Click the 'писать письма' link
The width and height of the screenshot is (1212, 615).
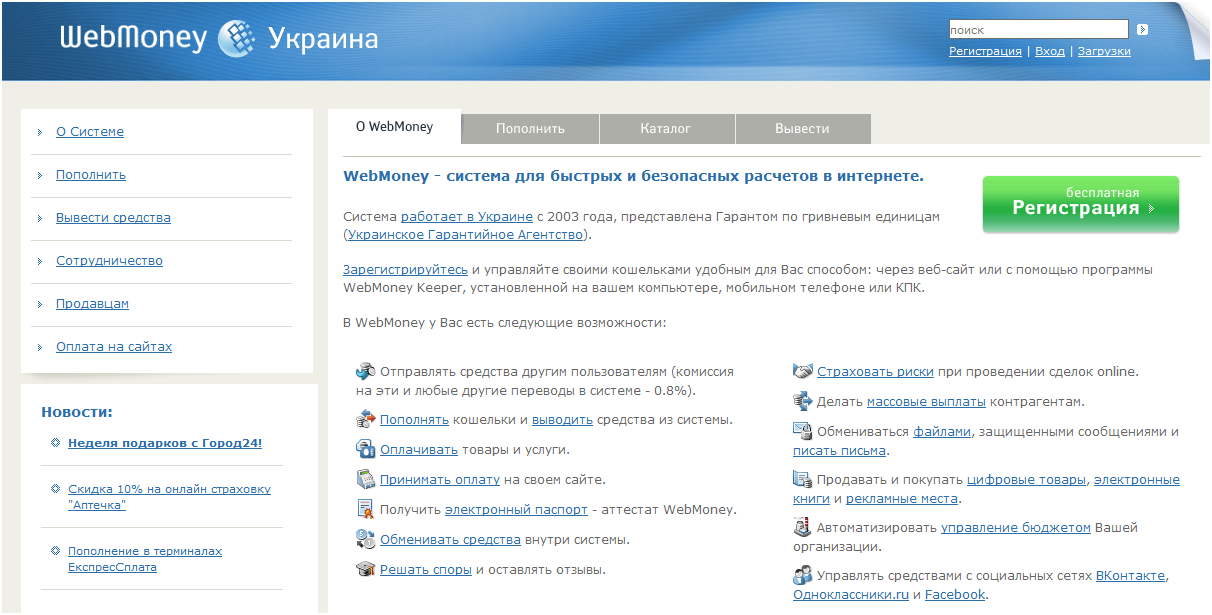(x=840, y=451)
